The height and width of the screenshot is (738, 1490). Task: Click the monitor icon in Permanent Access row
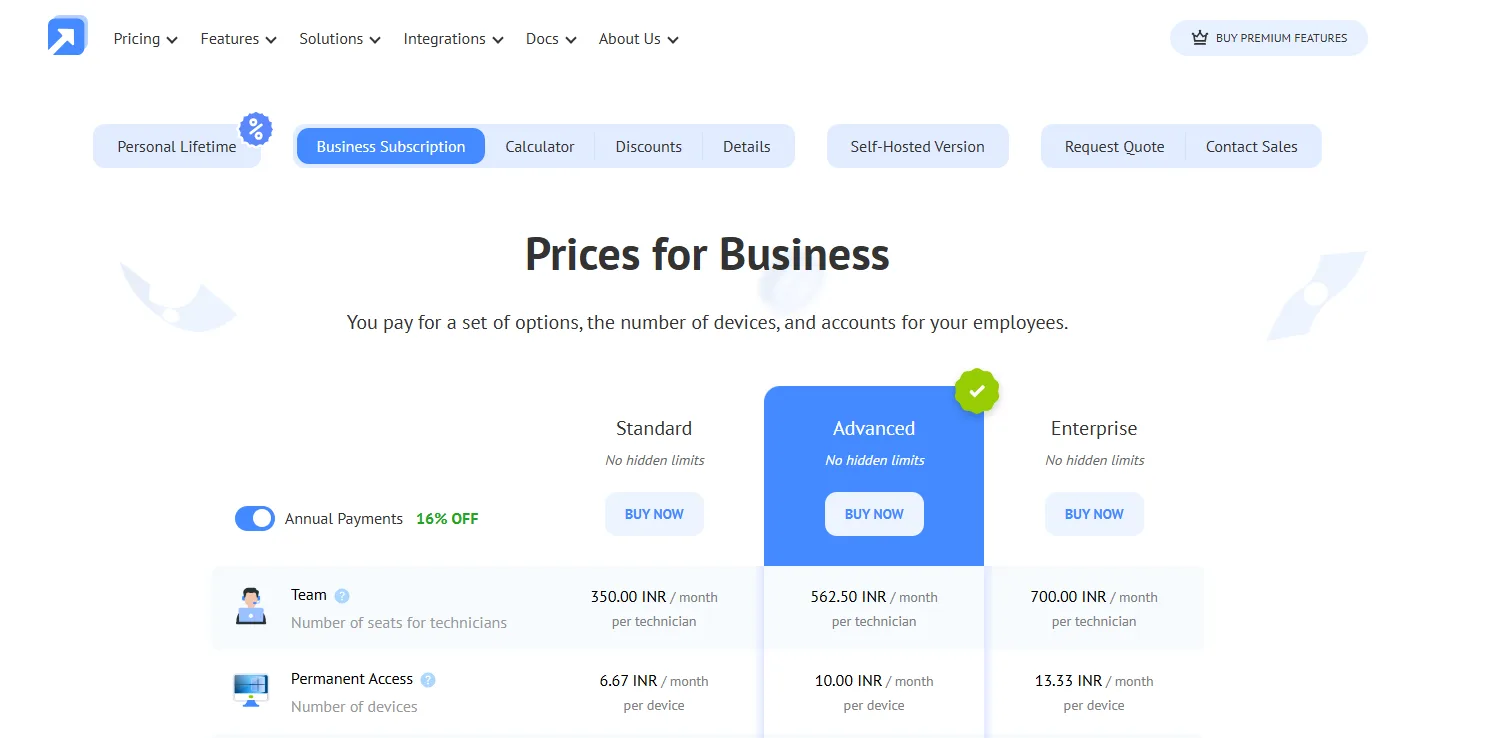[251, 690]
